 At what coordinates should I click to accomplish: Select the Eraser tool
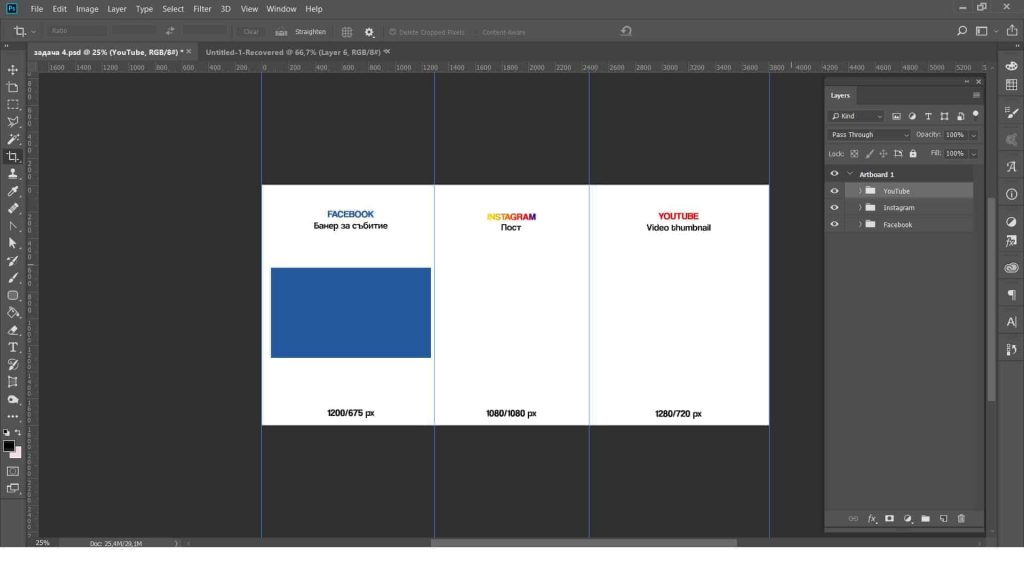[x=12, y=330]
